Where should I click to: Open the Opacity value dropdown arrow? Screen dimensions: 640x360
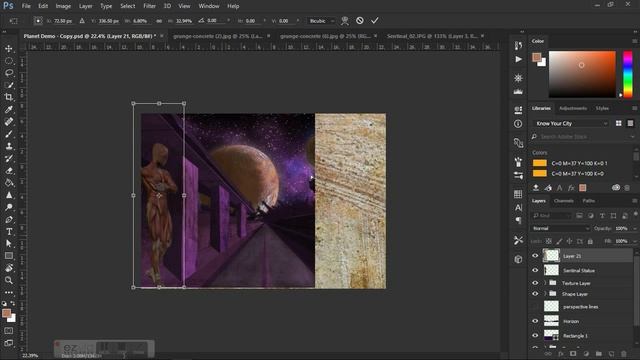click(x=634, y=229)
